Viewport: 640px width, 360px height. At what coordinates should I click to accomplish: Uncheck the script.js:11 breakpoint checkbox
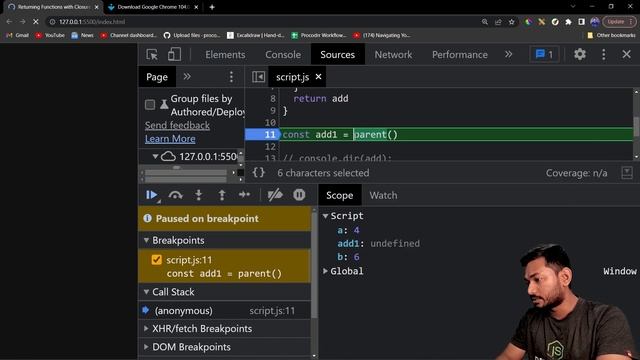156,260
